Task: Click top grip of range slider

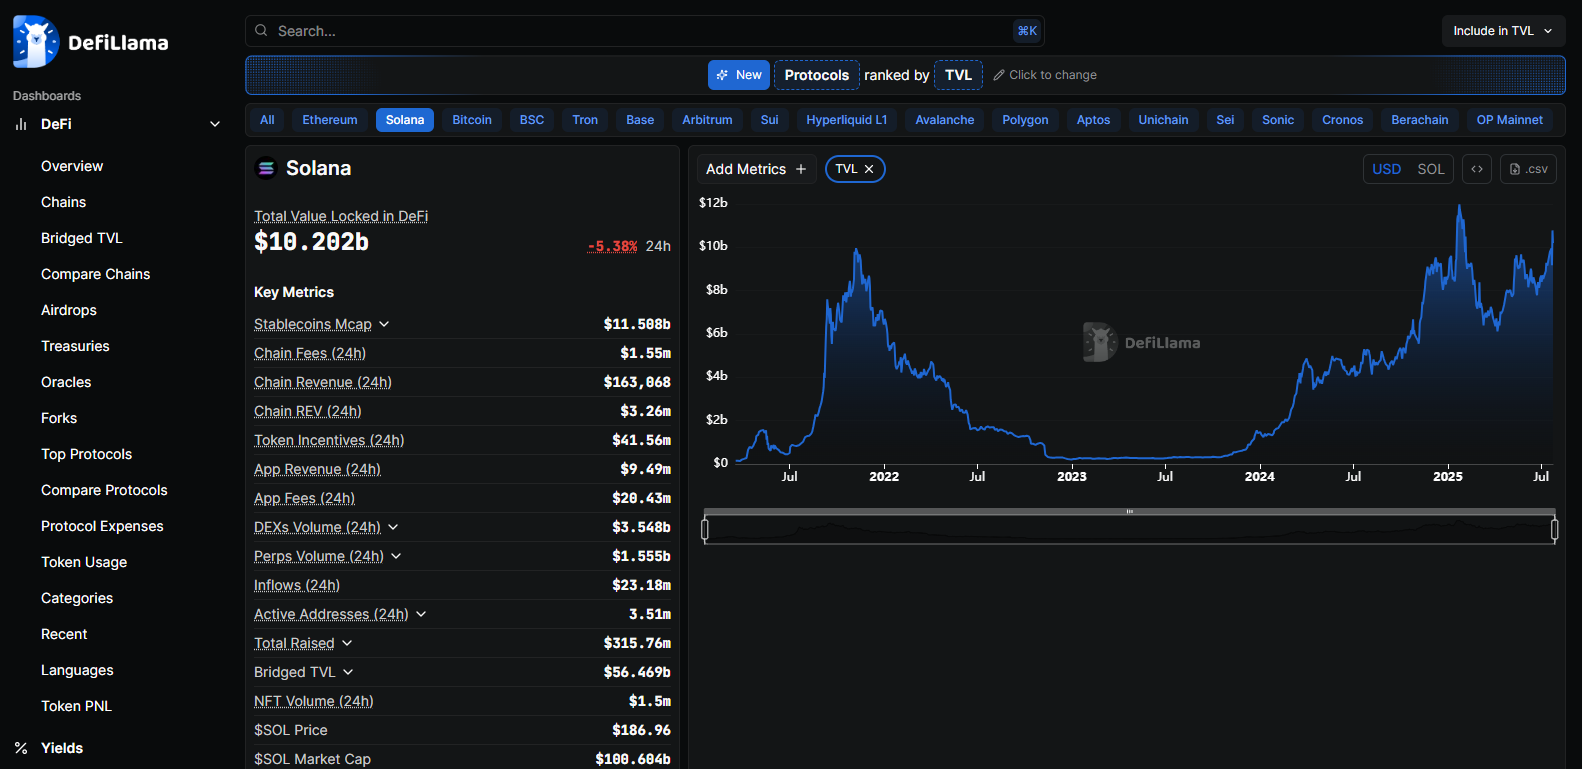Action: click(1130, 512)
